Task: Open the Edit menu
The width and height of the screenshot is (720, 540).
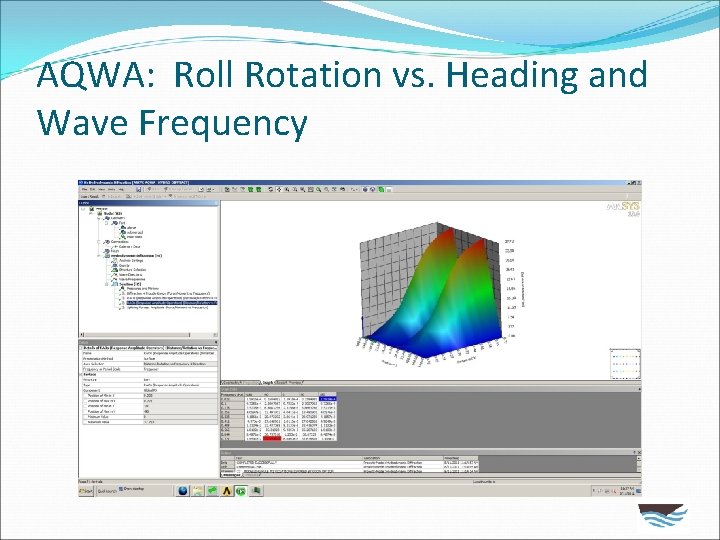Action: coord(92,189)
